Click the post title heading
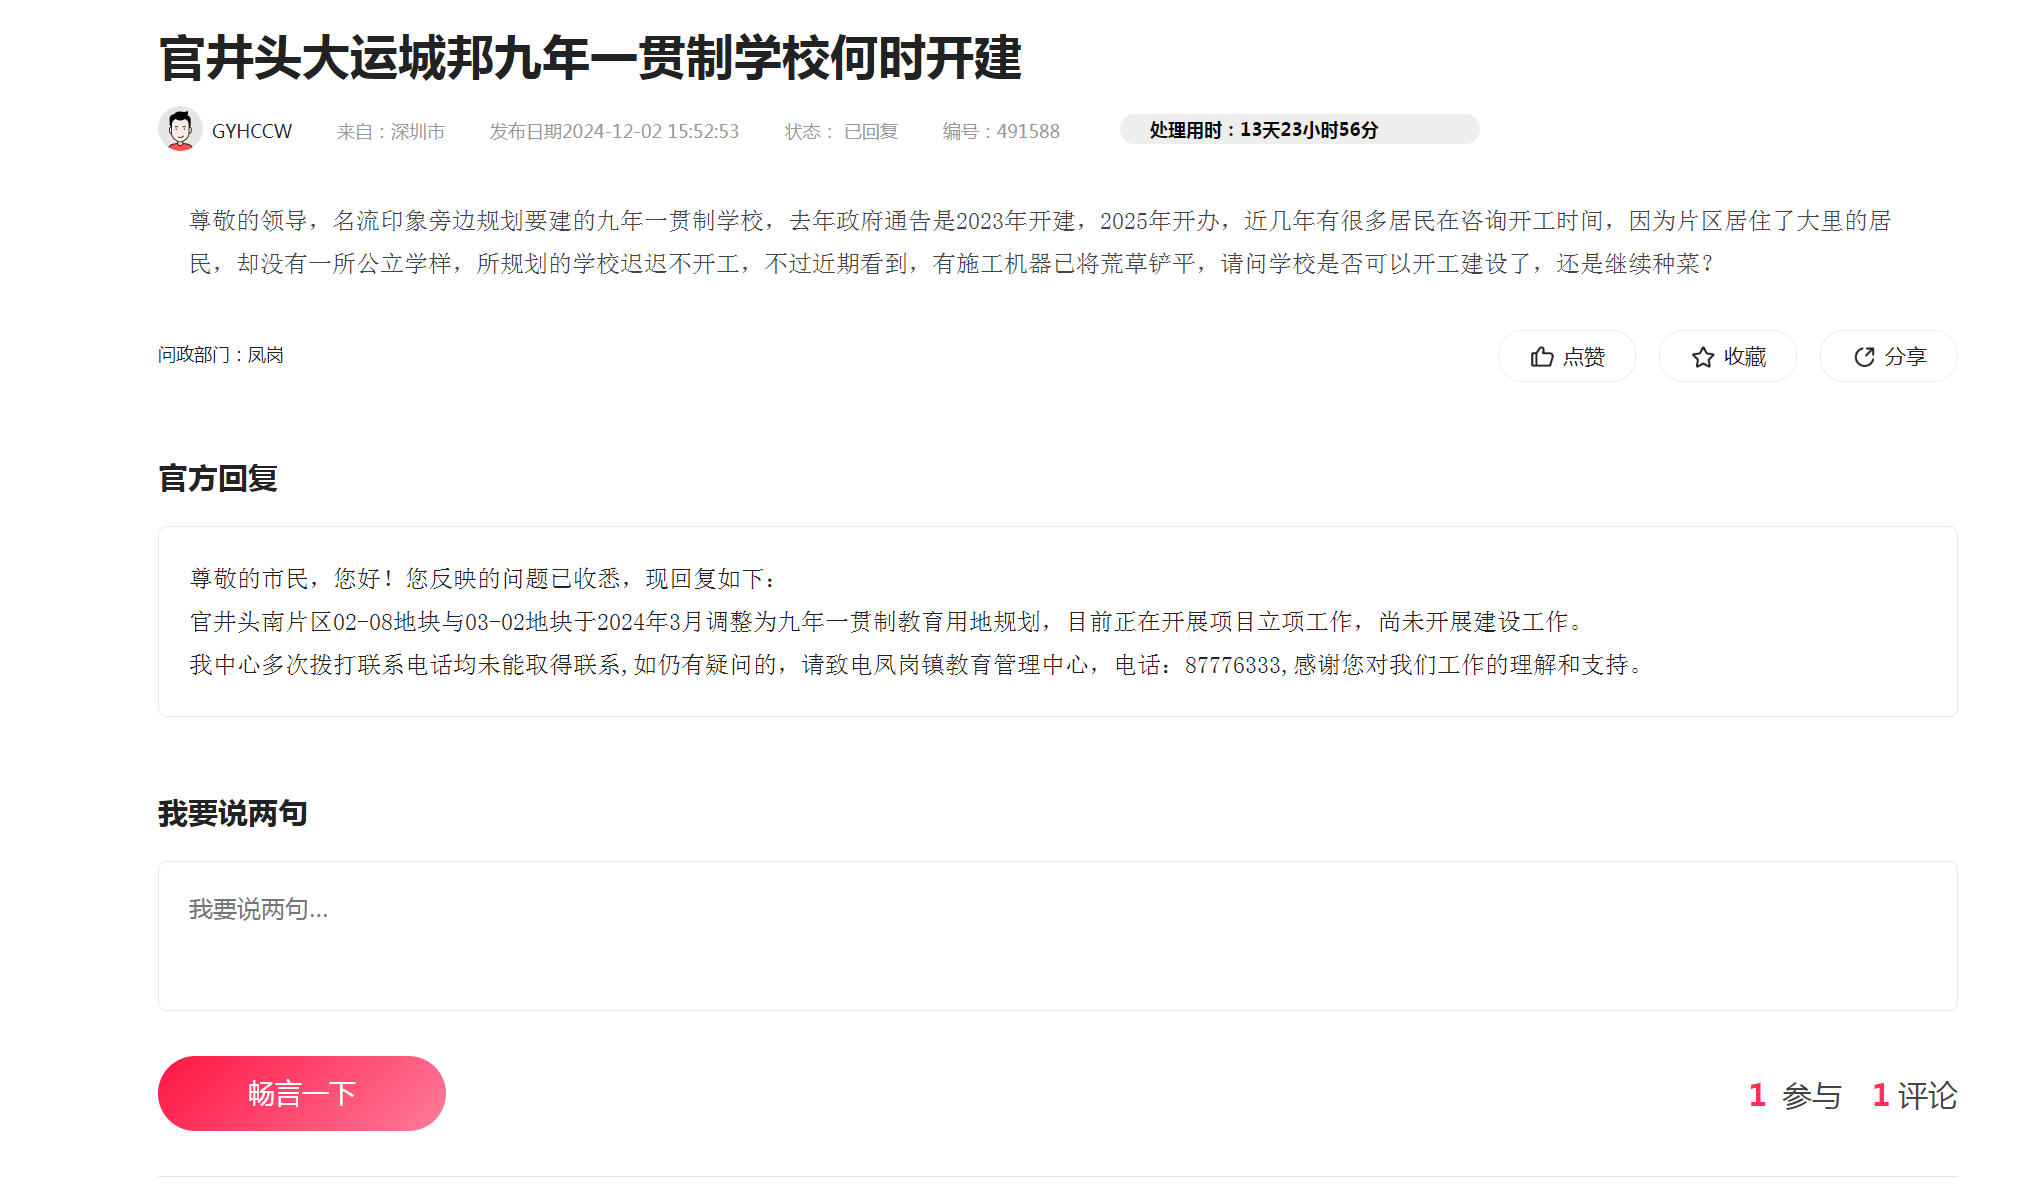This screenshot has height=1186, width=2037. click(x=590, y=58)
